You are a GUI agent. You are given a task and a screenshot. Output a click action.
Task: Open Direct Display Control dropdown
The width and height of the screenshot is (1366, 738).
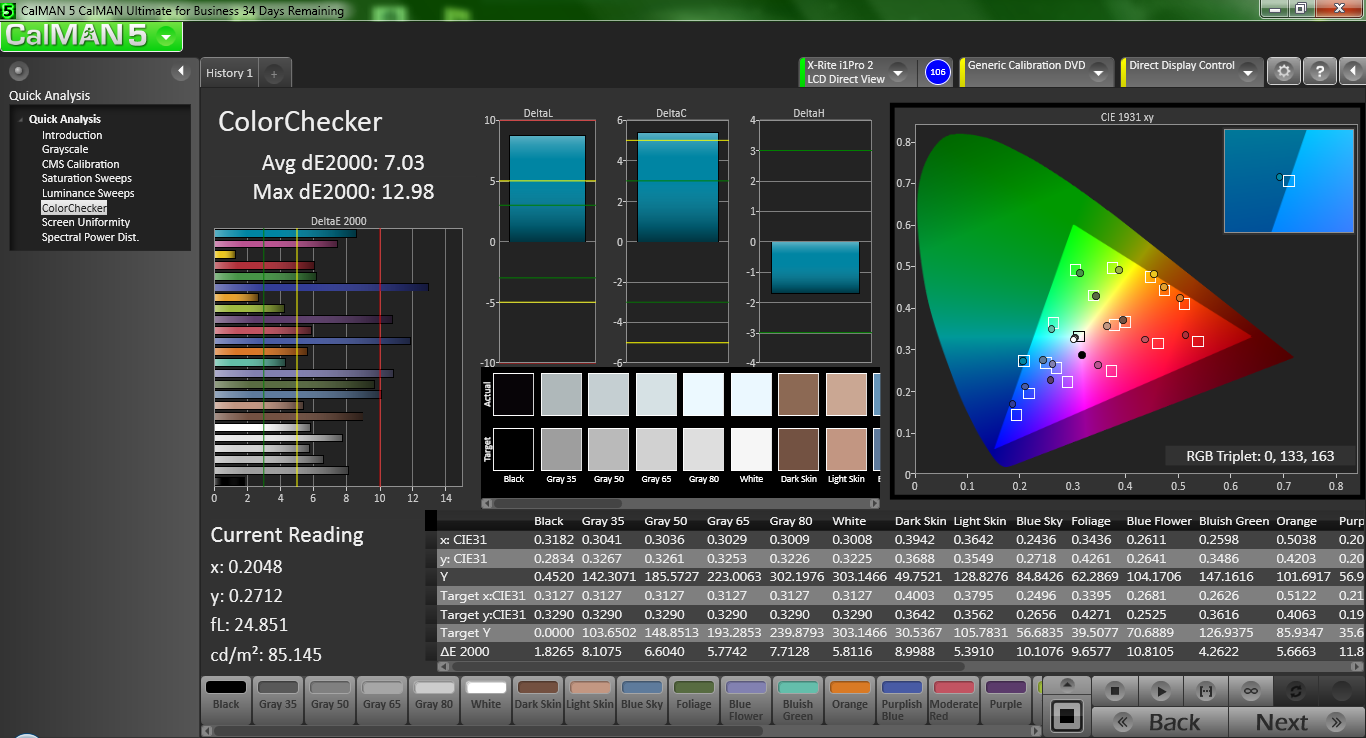(x=1248, y=73)
